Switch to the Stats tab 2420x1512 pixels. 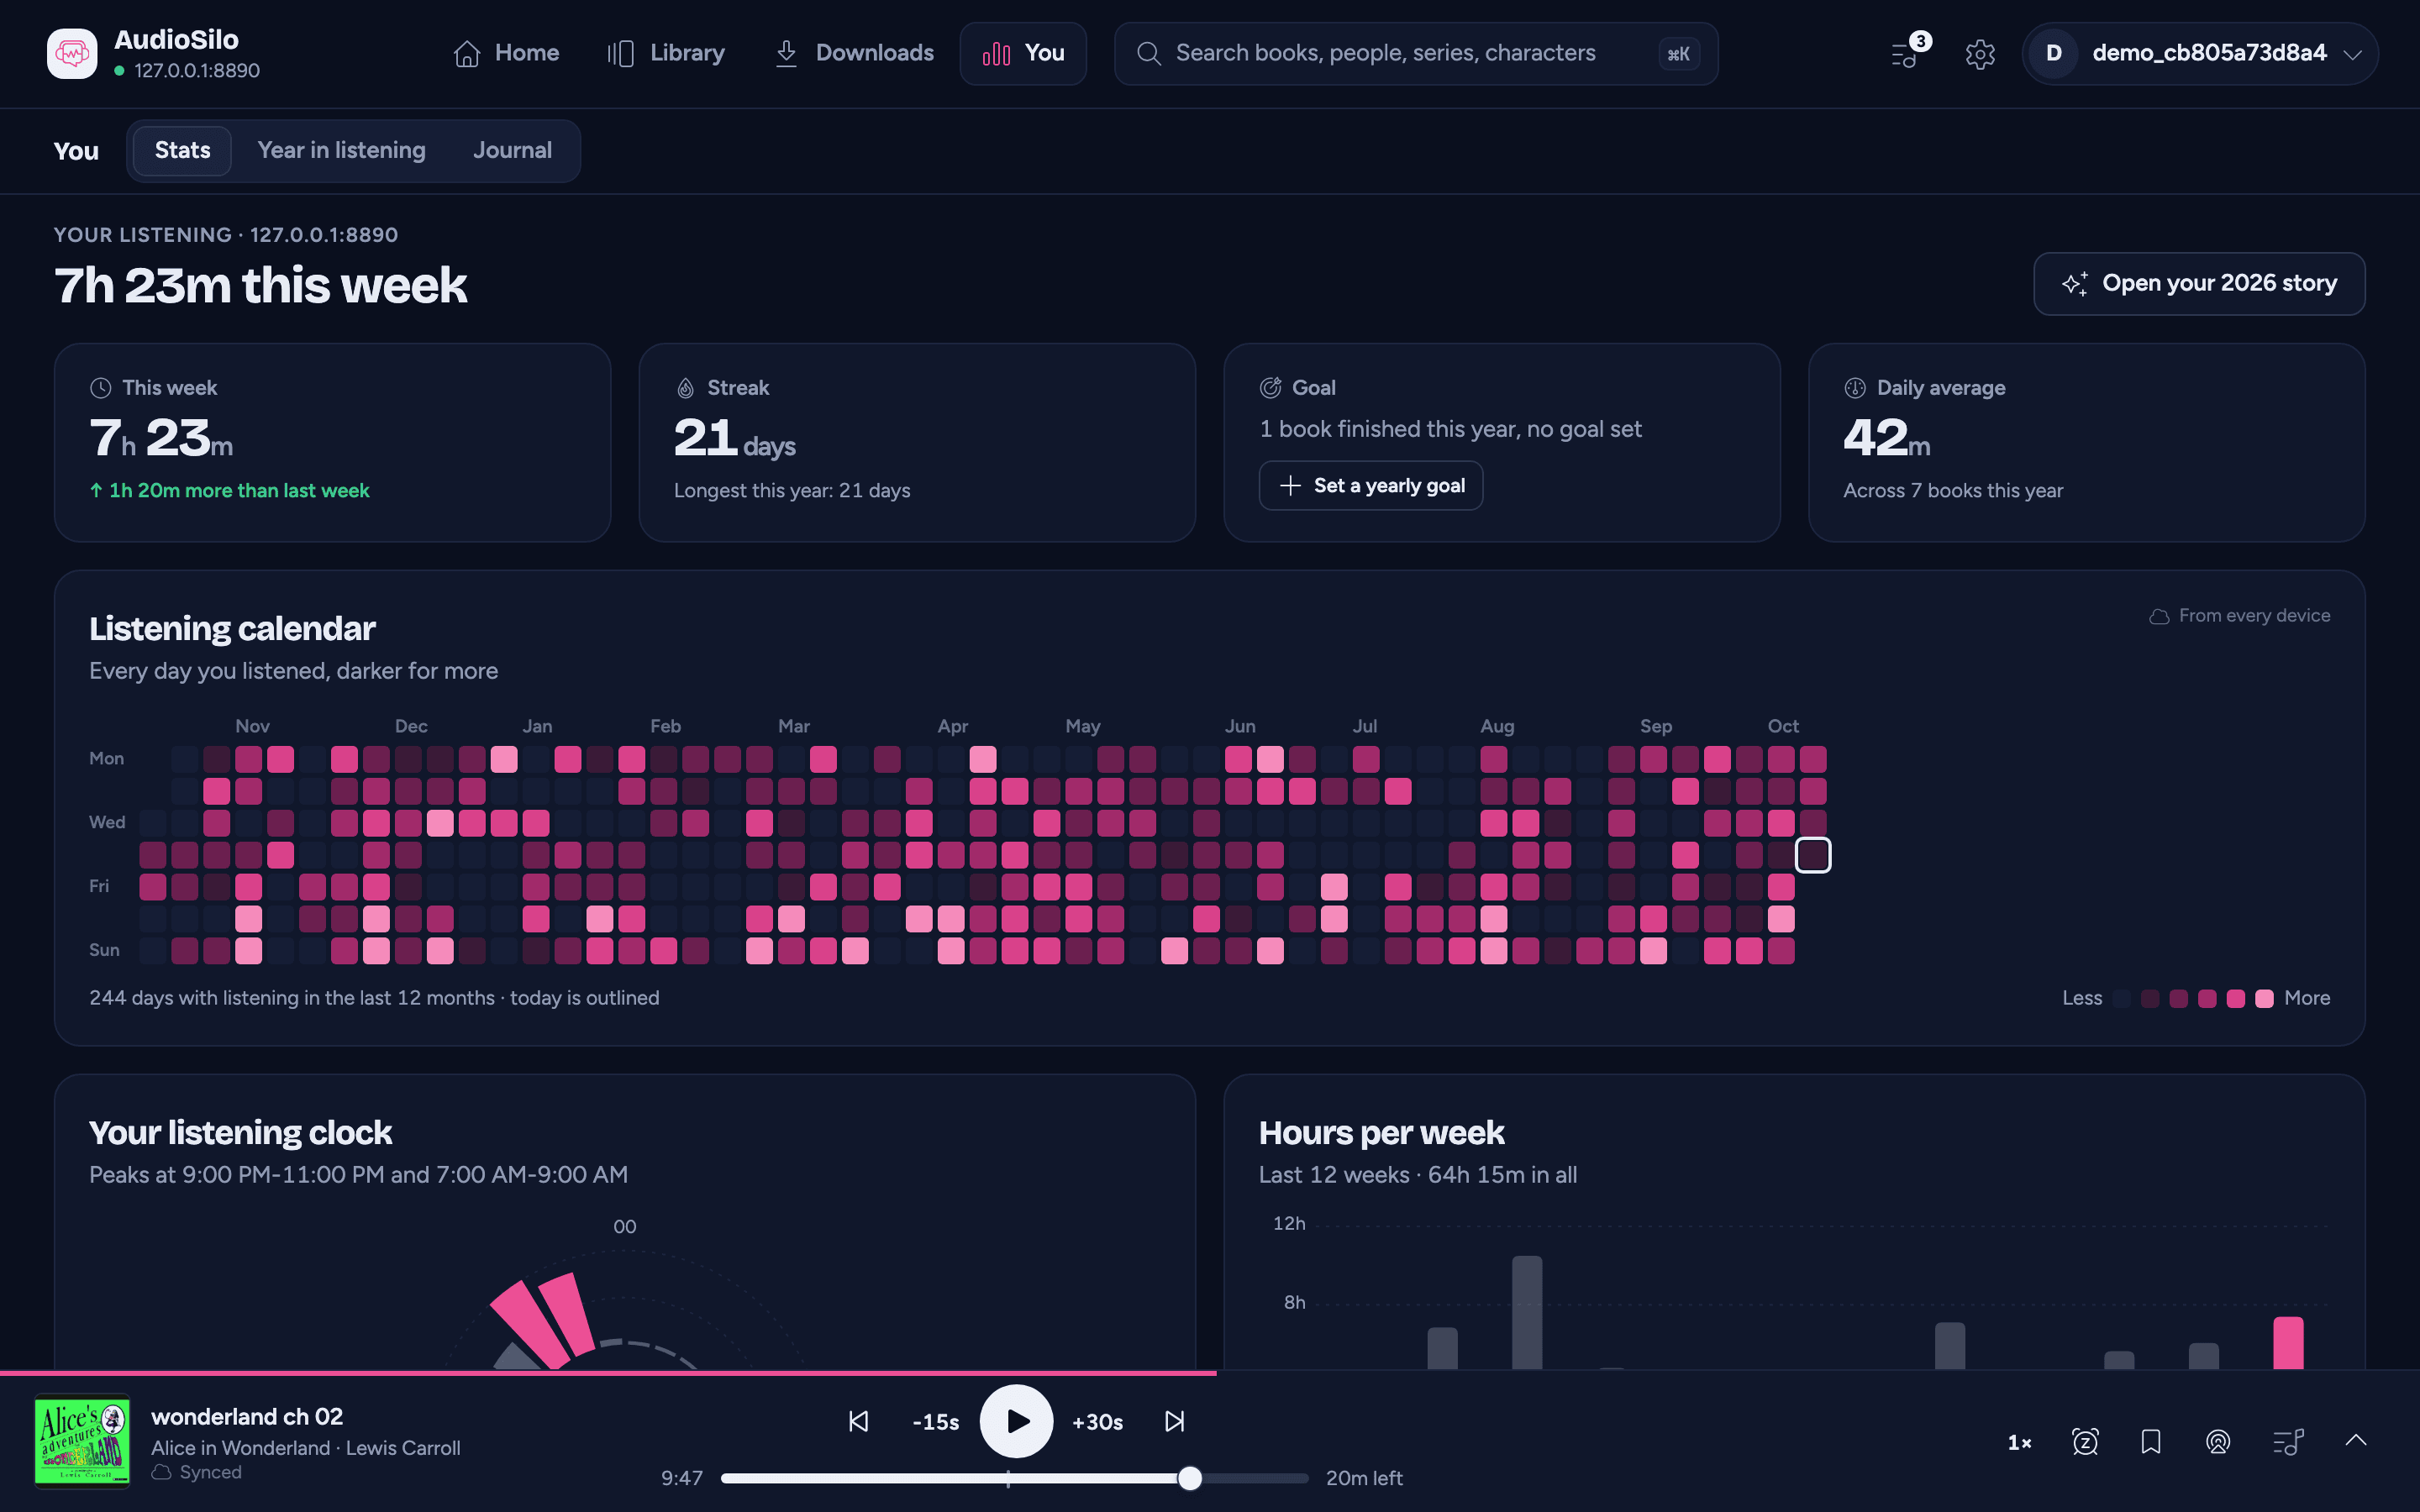coord(182,150)
